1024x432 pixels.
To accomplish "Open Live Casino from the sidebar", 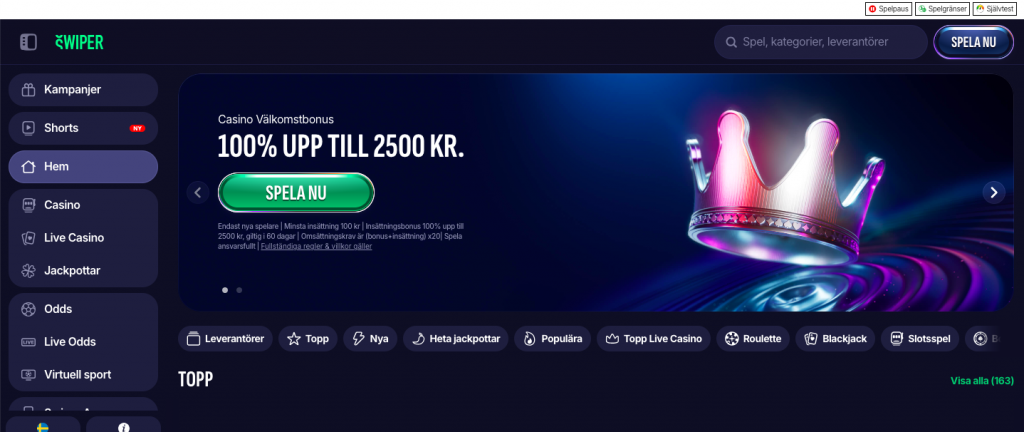I will [83, 238].
